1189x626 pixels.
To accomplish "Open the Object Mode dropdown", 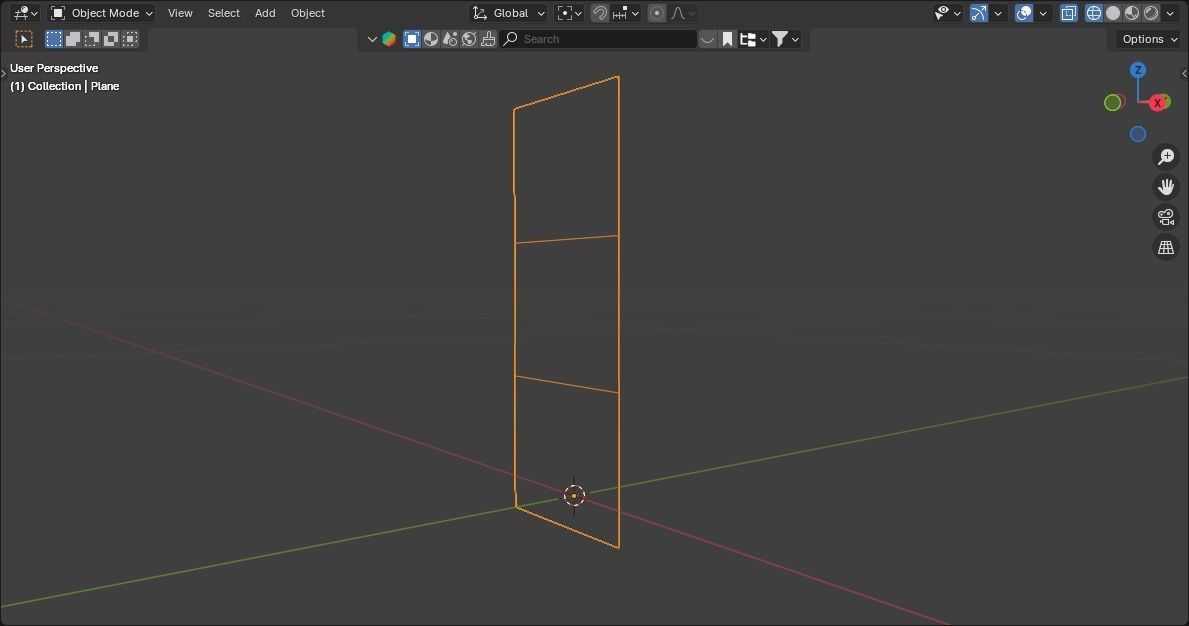I will point(102,13).
